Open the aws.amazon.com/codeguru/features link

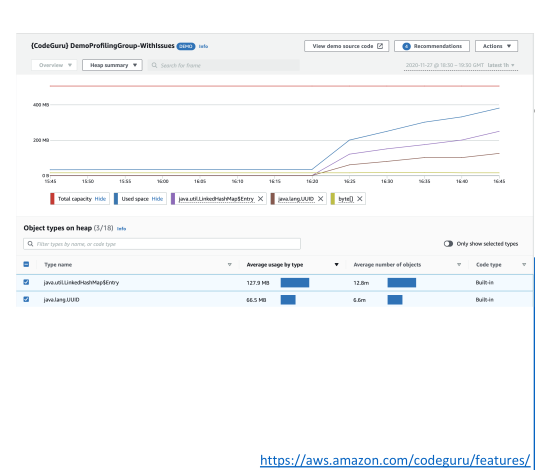coord(395,460)
